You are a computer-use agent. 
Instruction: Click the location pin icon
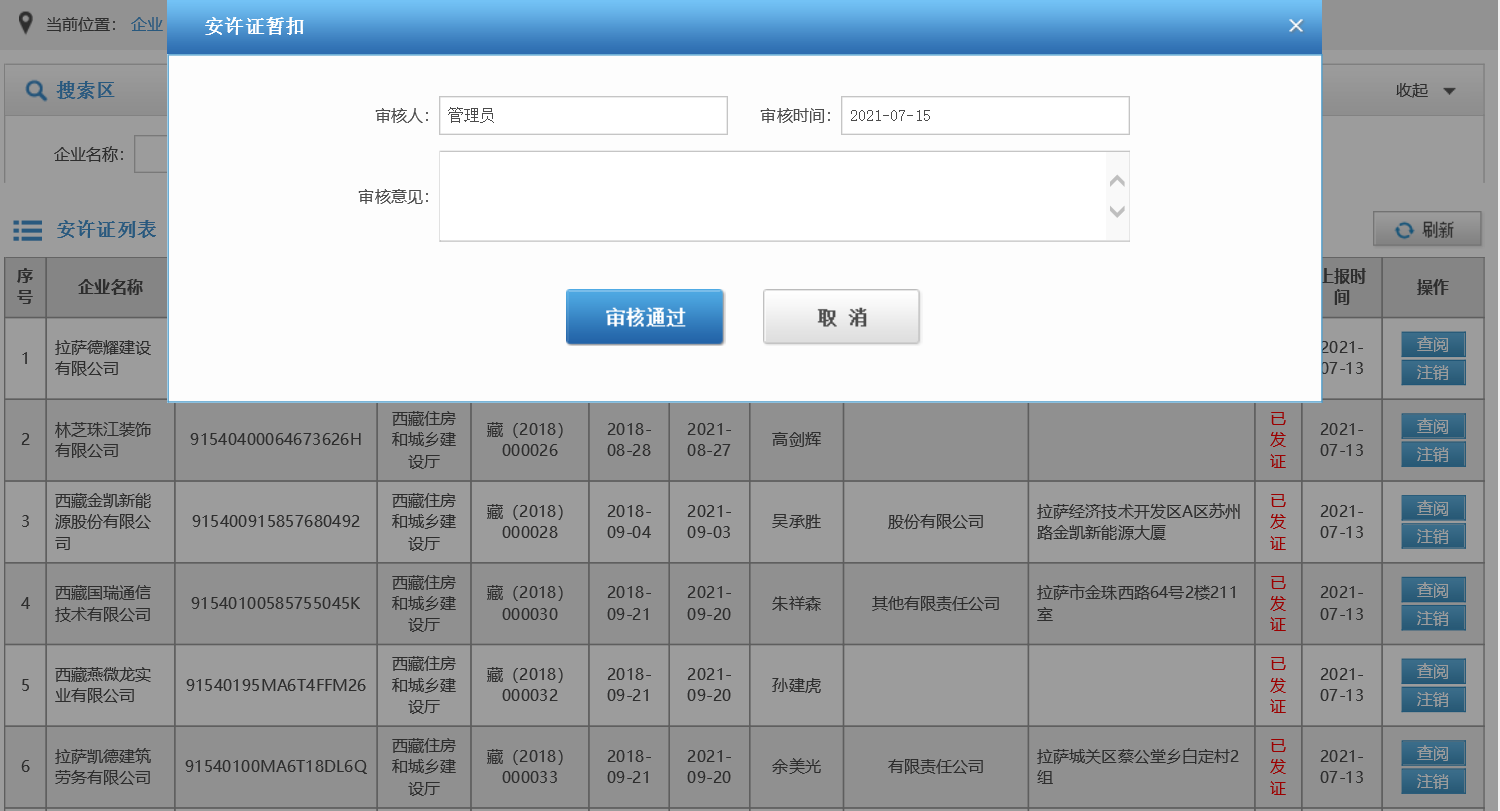(26, 23)
